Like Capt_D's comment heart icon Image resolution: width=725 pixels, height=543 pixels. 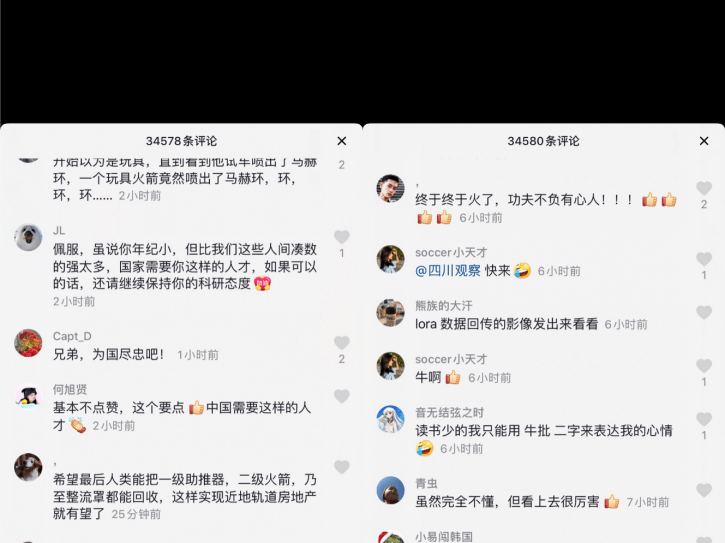click(x=342, y=343)
